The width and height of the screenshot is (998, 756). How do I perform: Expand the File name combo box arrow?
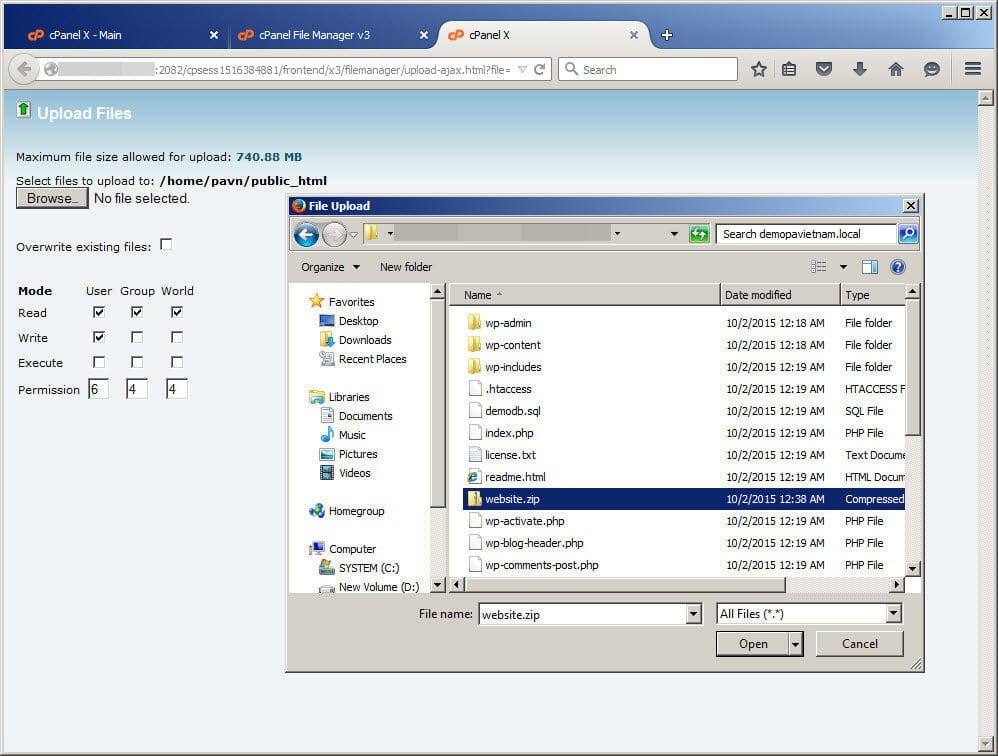(x=694, y=614)
